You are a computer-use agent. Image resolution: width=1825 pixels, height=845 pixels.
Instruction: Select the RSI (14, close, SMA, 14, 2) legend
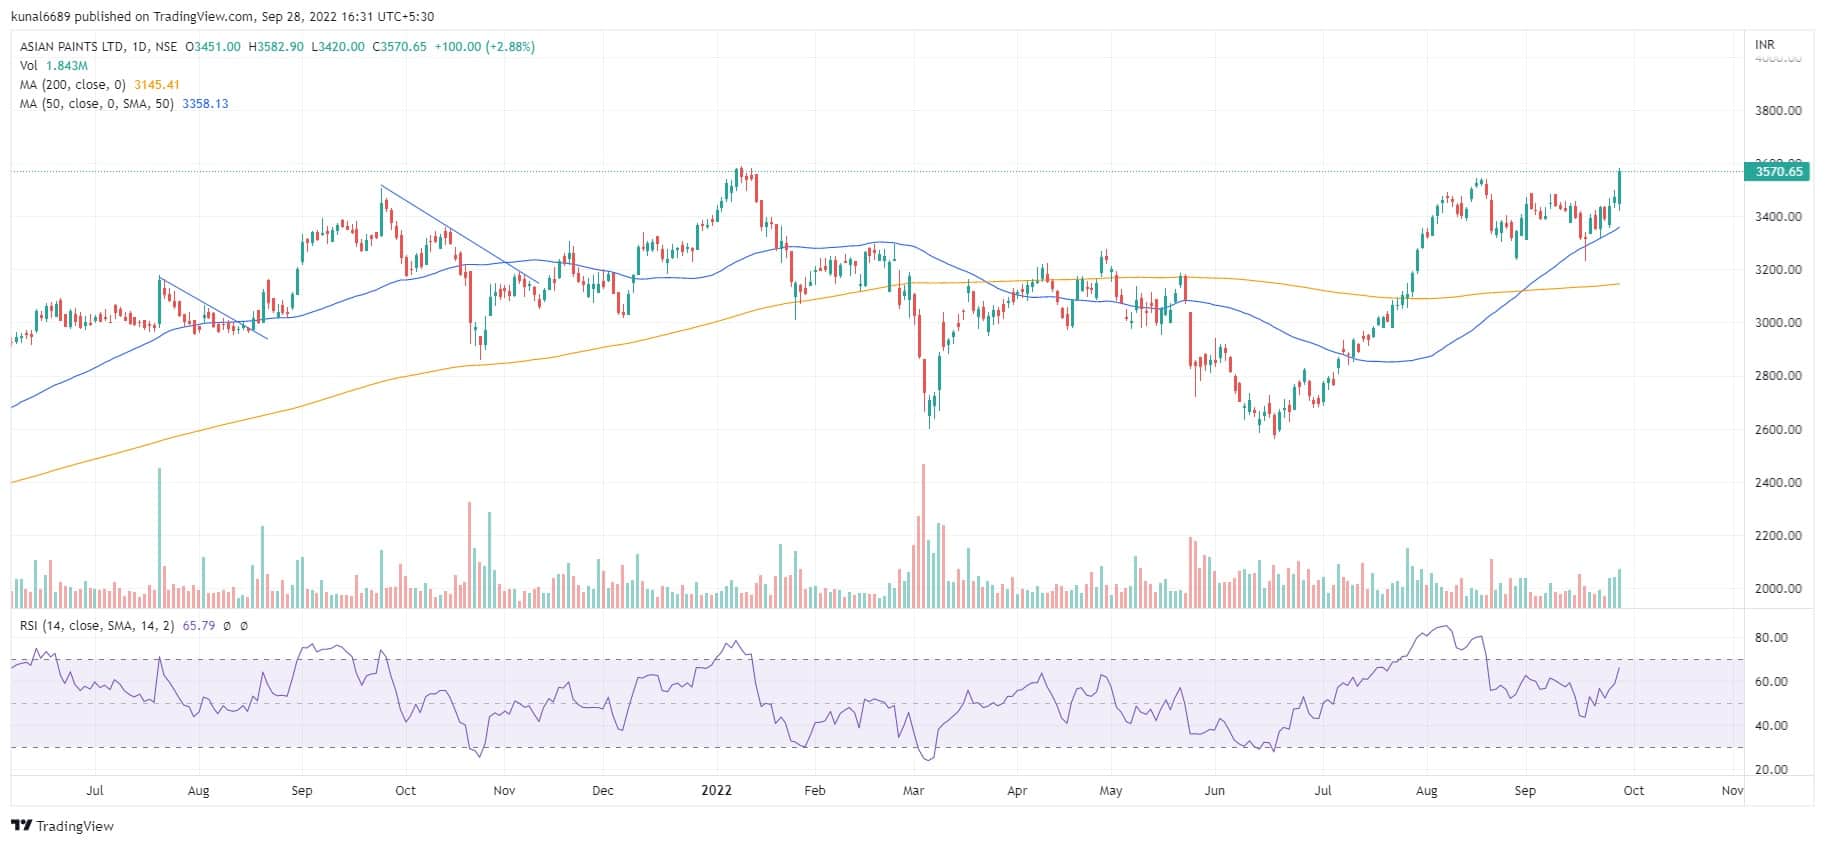point(98,626)
